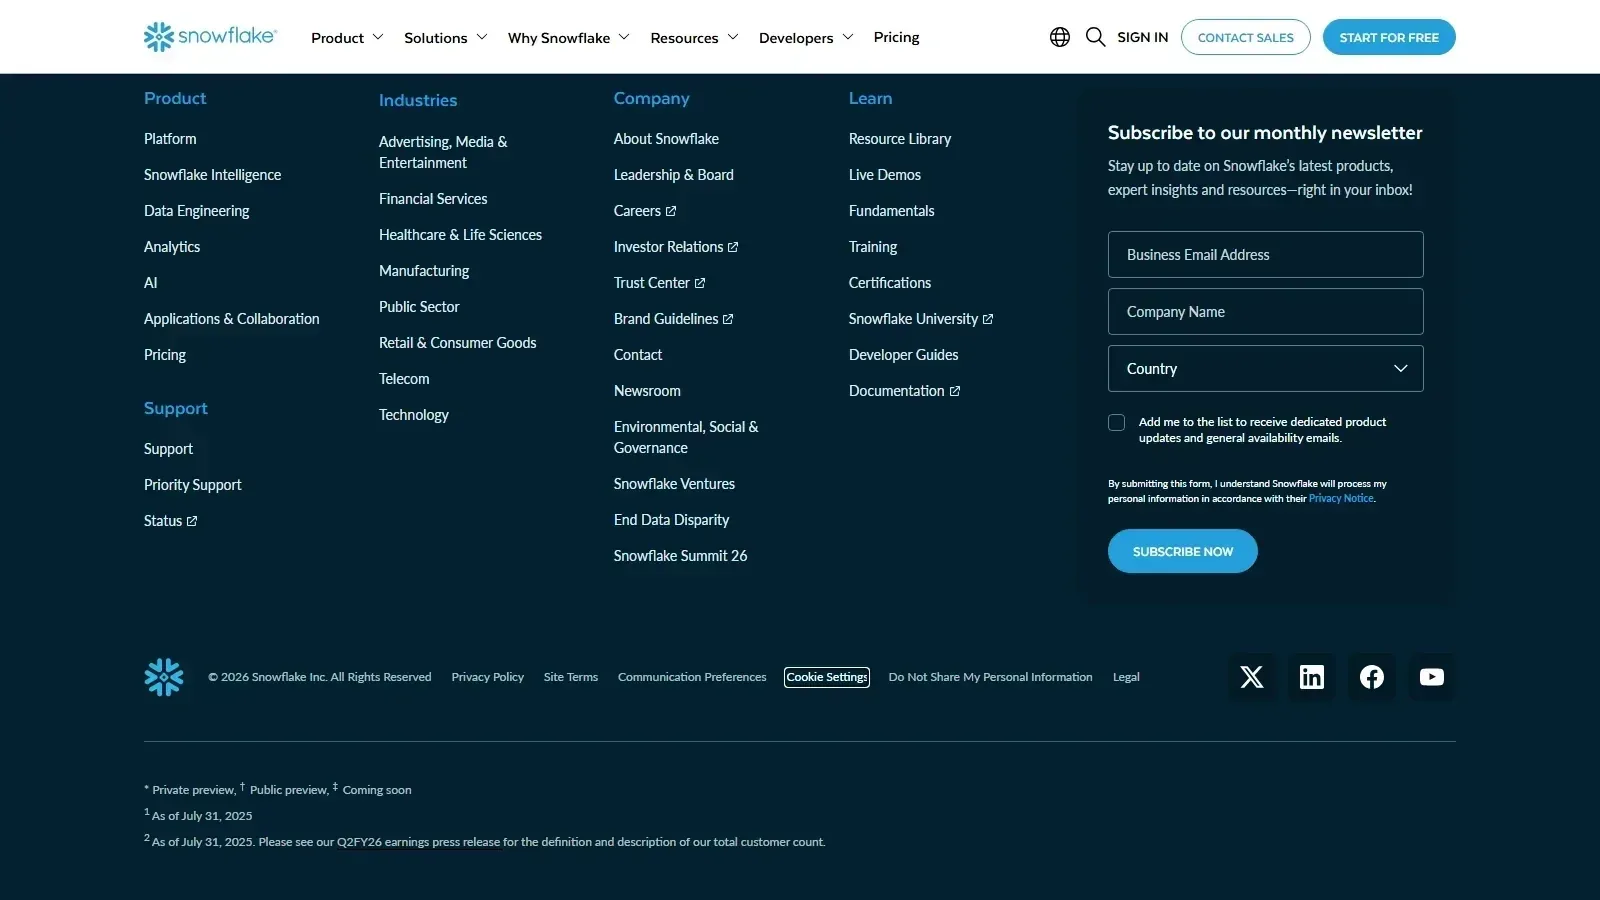This screenshot has height=900, width=1600.
Task: Click SIGN IN in the header
Action: coord(1142,37)
